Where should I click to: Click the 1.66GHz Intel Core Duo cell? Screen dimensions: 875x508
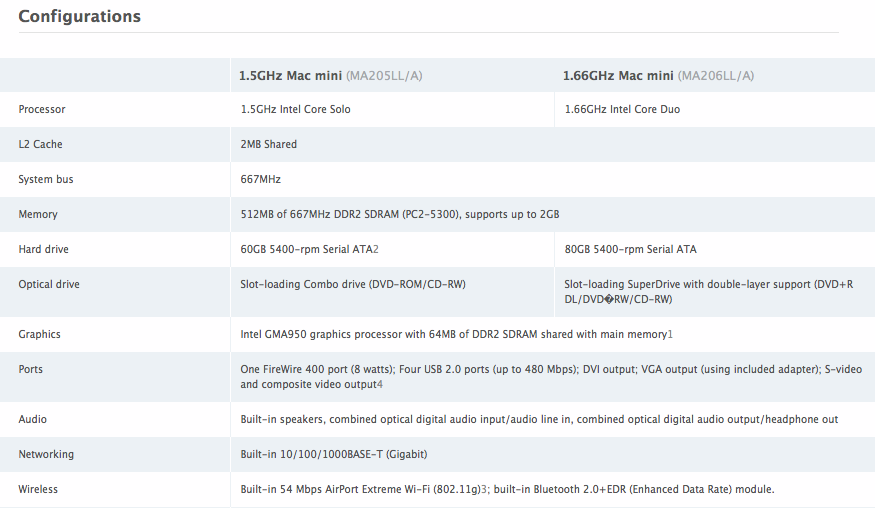(x=622, y=109)
